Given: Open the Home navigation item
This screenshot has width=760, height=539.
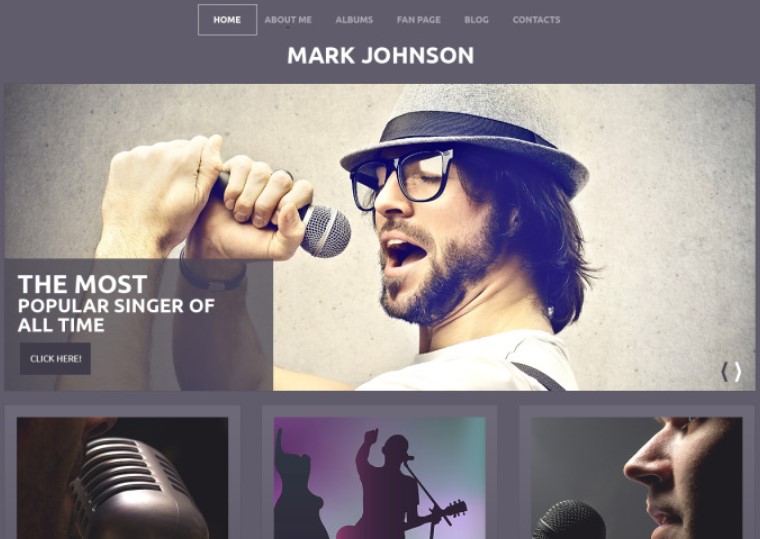Looking at the screenshot, I should [227, 20].
